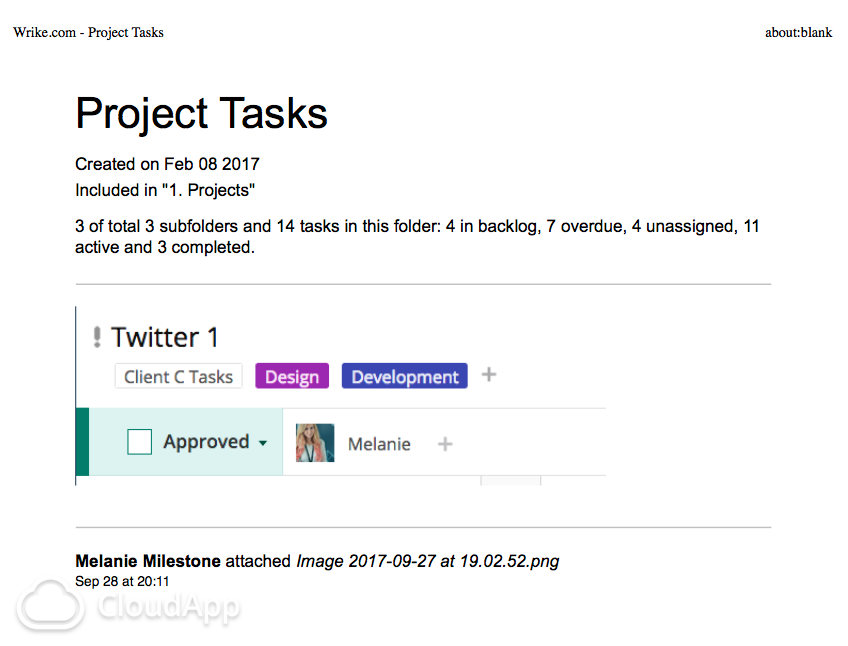Select the purple Design tag
Screen dimensions: 848x646
point(292,377)
